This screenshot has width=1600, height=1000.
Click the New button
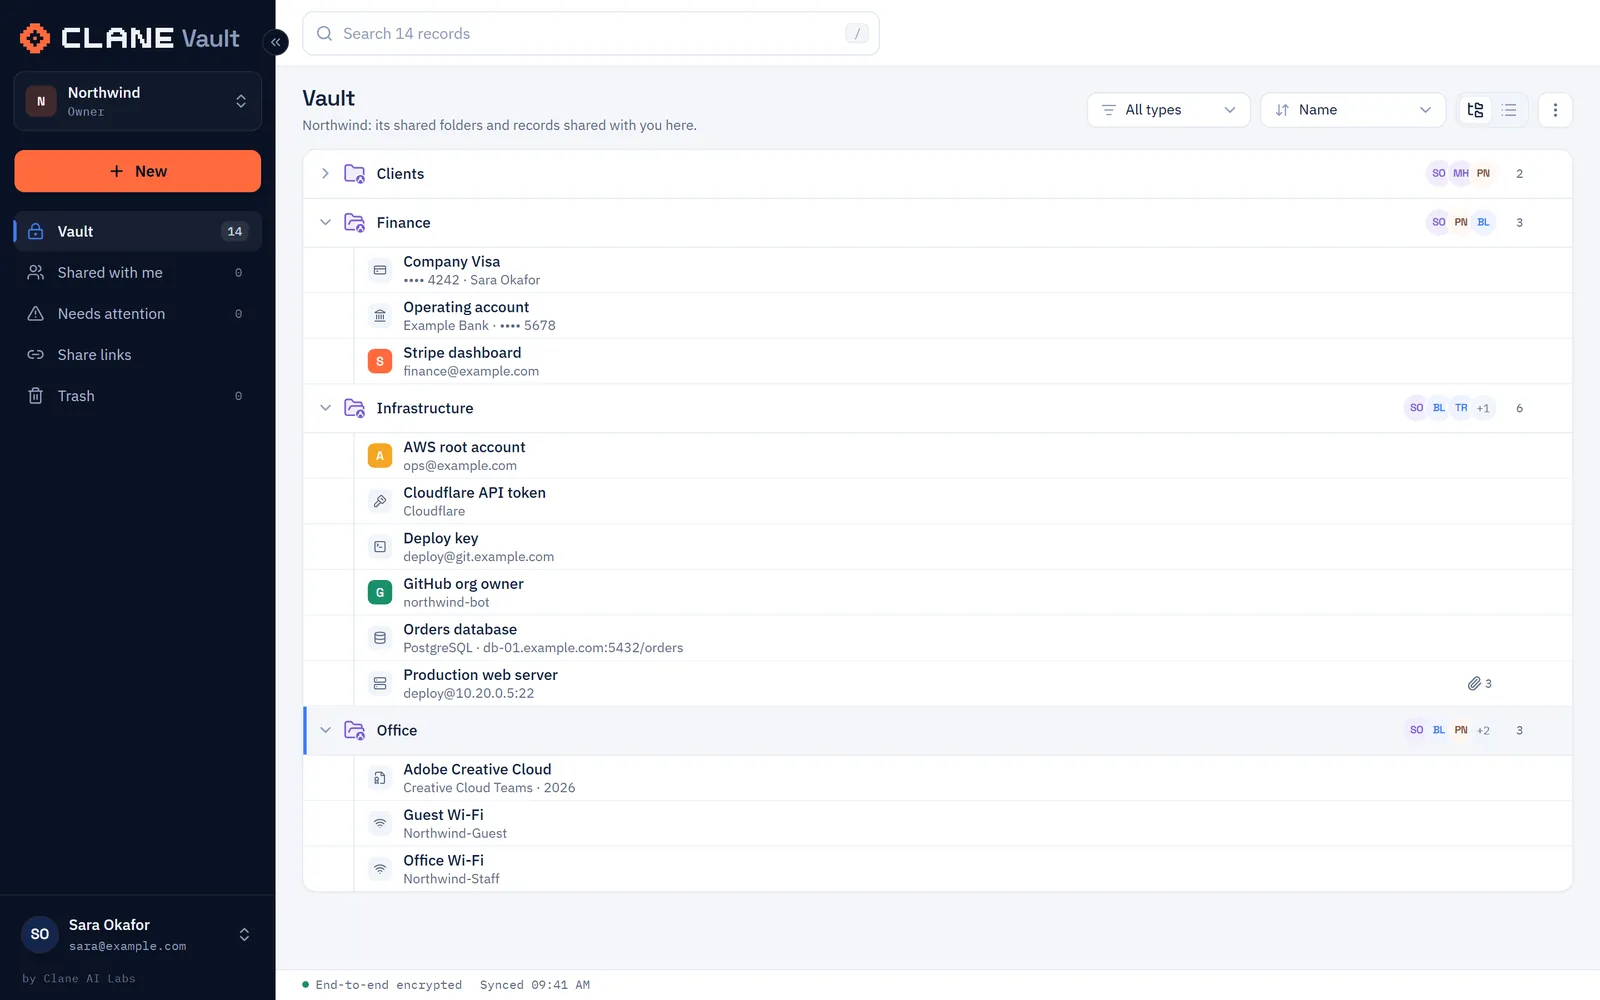138,171
